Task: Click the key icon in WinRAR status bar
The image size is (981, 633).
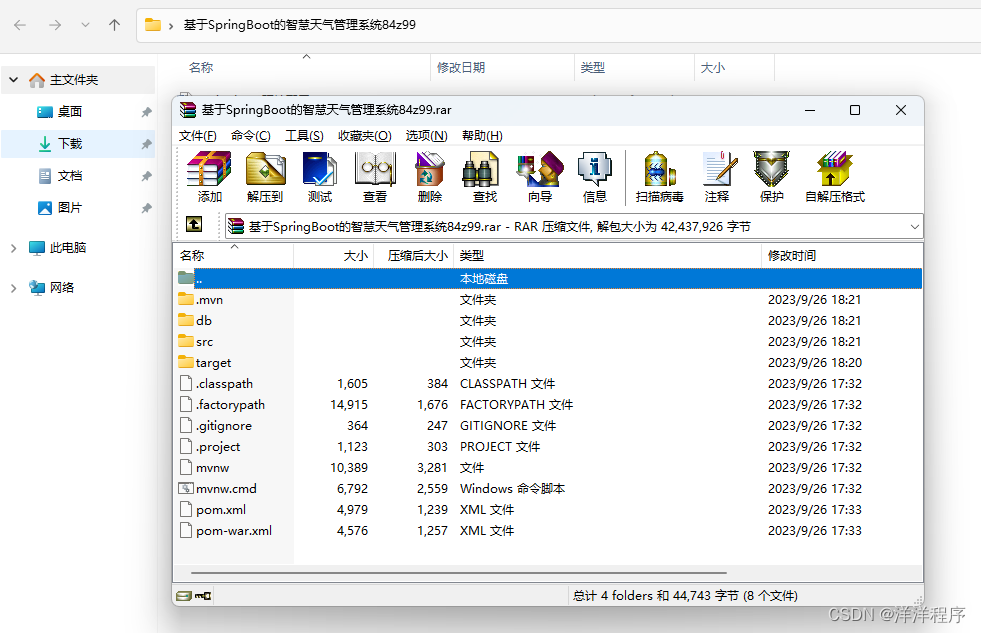Action: pyautogui.click(x=203, y=595)
